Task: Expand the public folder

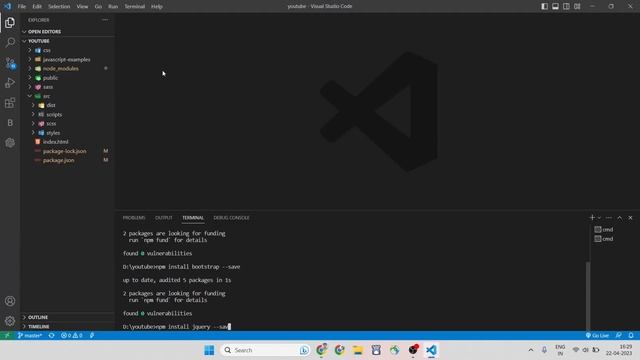Action: coord(67,78)
